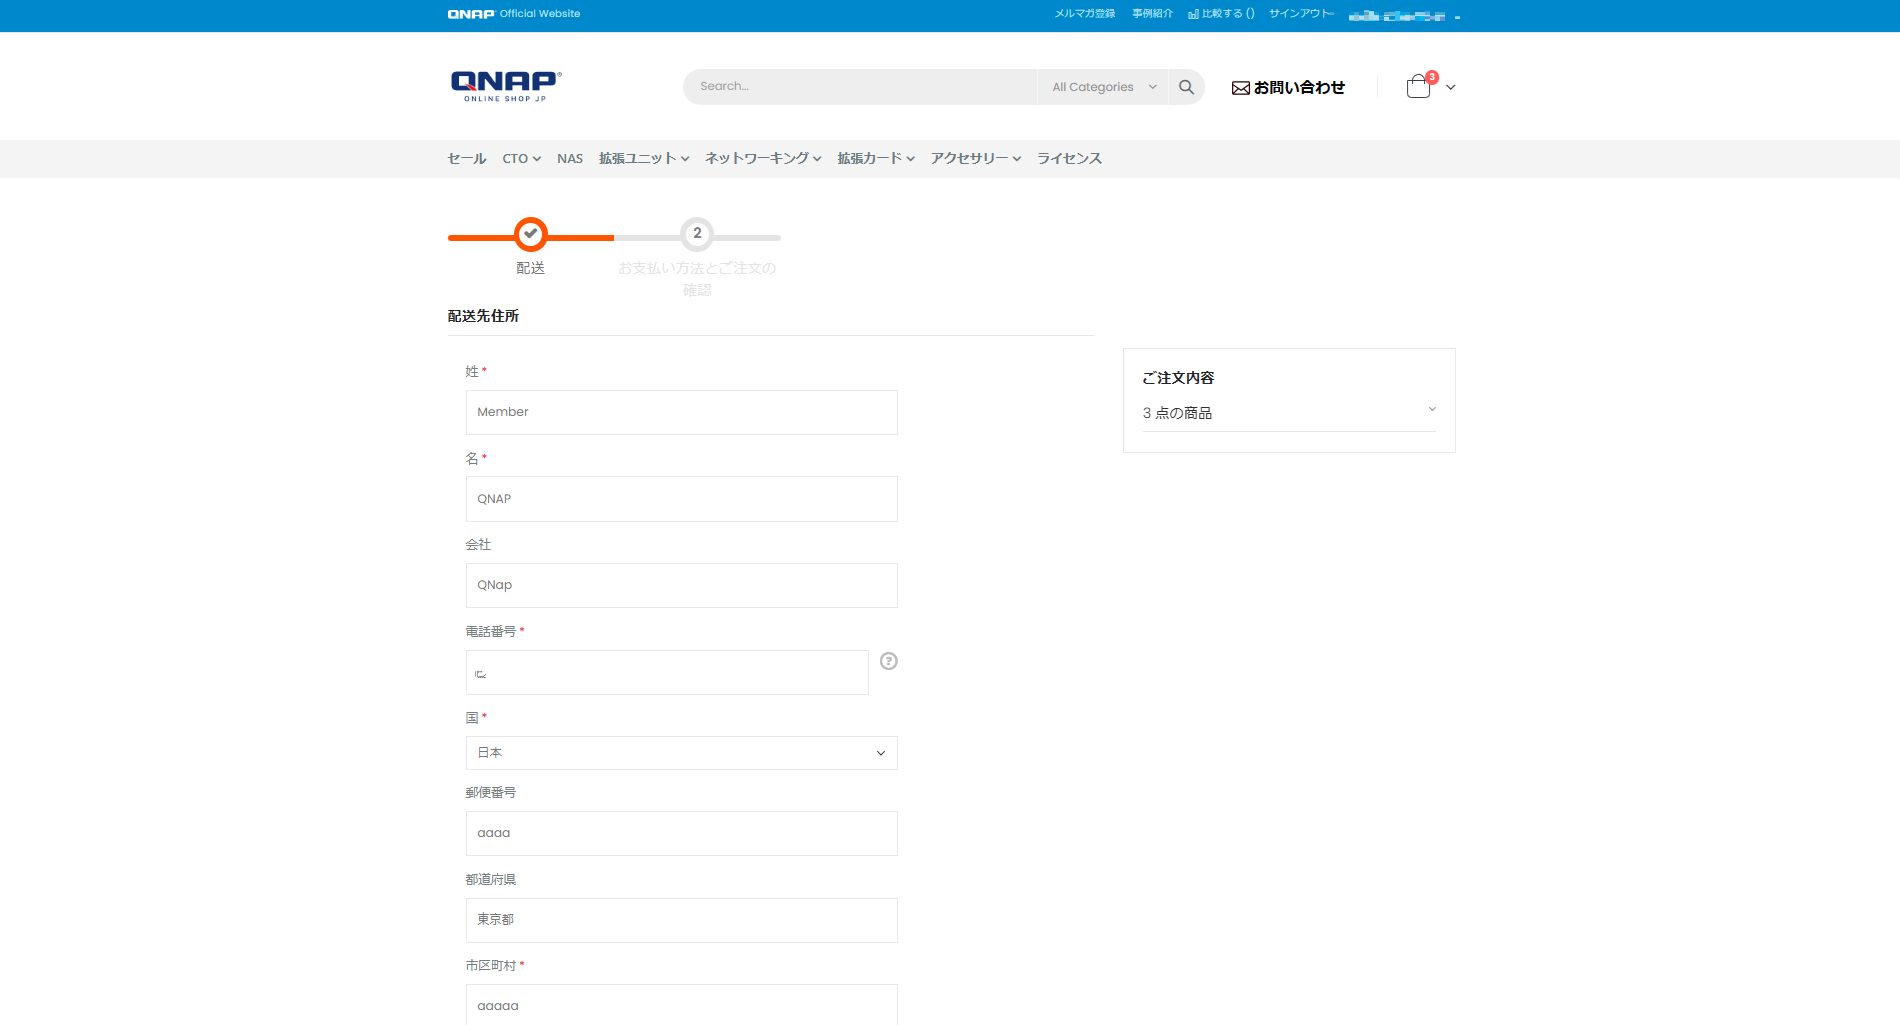Image resolution: width=1900 pixels, height=1025 pixels.
Task: Click the search magnifier icon
Action: [x=1186, y=87]
